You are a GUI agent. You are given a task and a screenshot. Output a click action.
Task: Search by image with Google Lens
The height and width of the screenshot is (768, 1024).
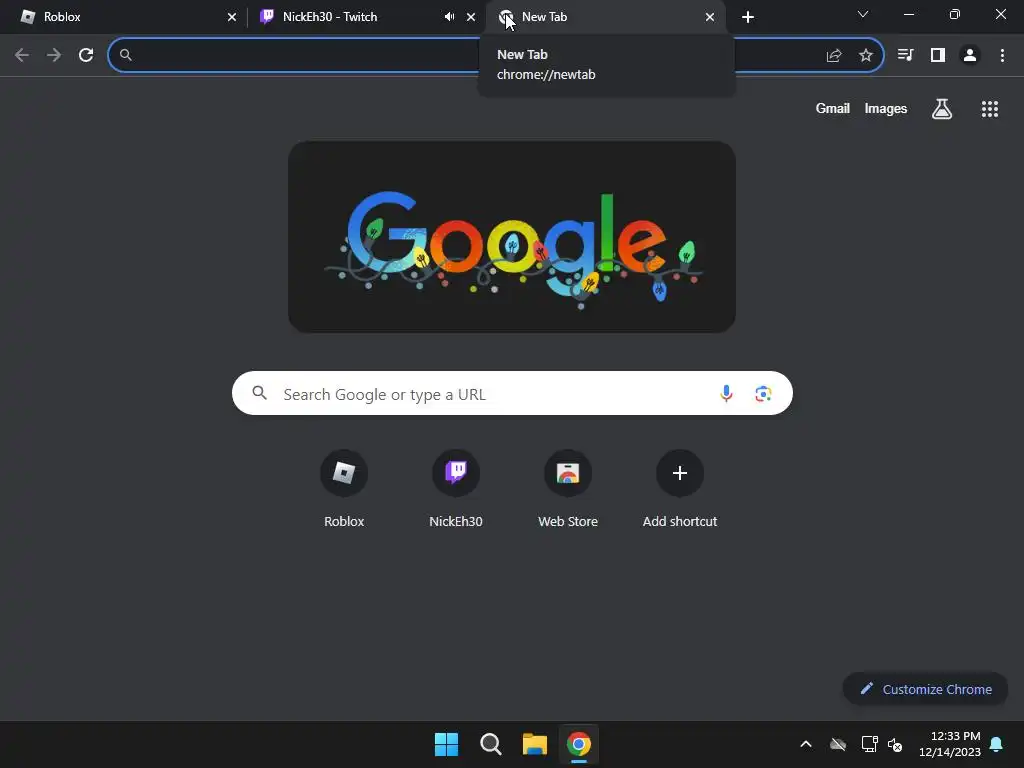[x=763, y=393]
